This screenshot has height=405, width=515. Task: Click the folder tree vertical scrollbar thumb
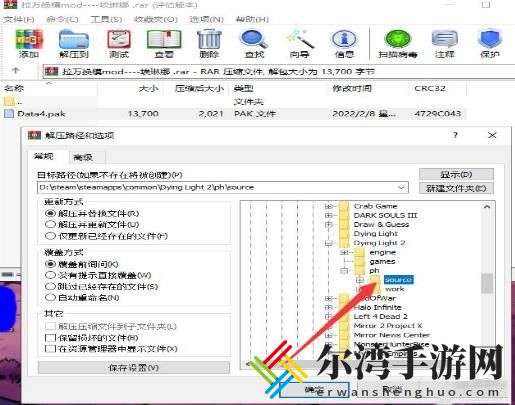[487, 283]
